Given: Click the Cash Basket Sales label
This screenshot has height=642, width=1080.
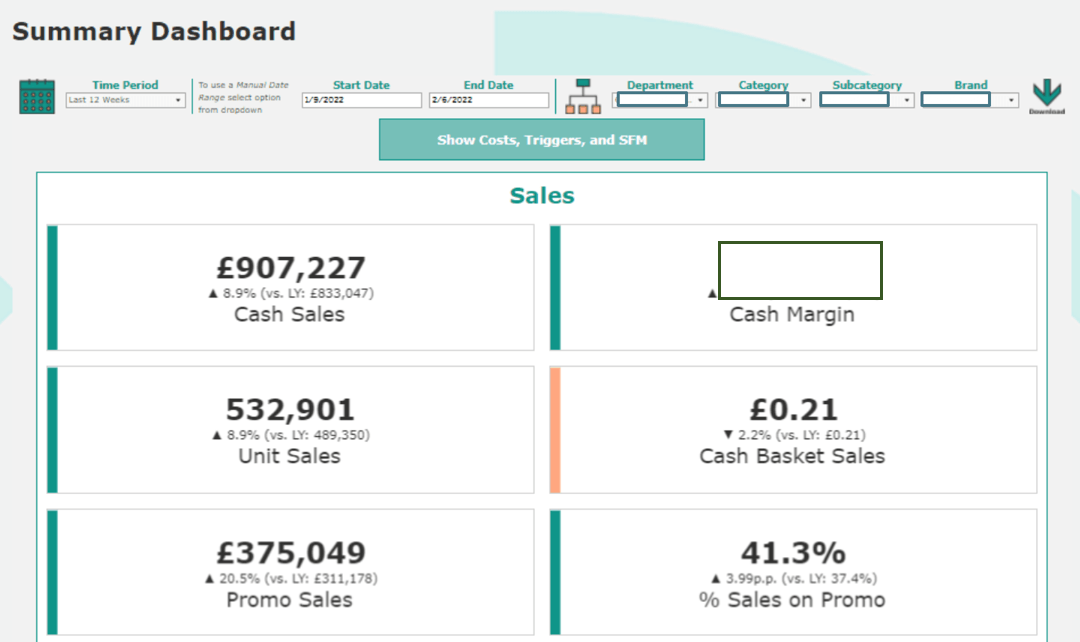Looking at the screenshot, I should click(x=792, y=457).
